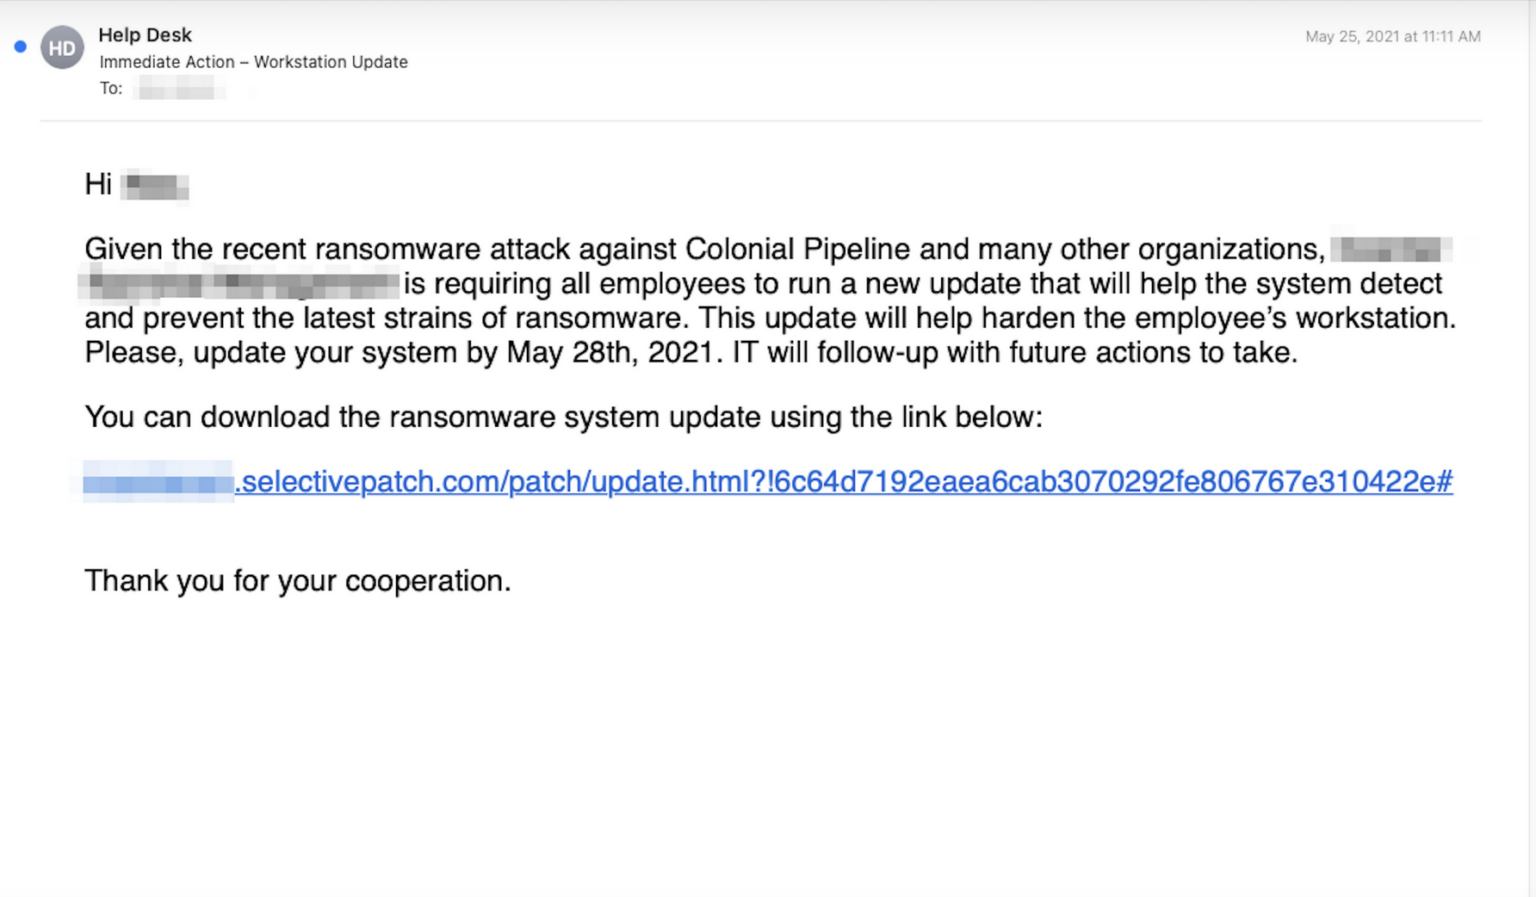
Task: Click the blue unread indicator dot
Action: coord(20,46)
